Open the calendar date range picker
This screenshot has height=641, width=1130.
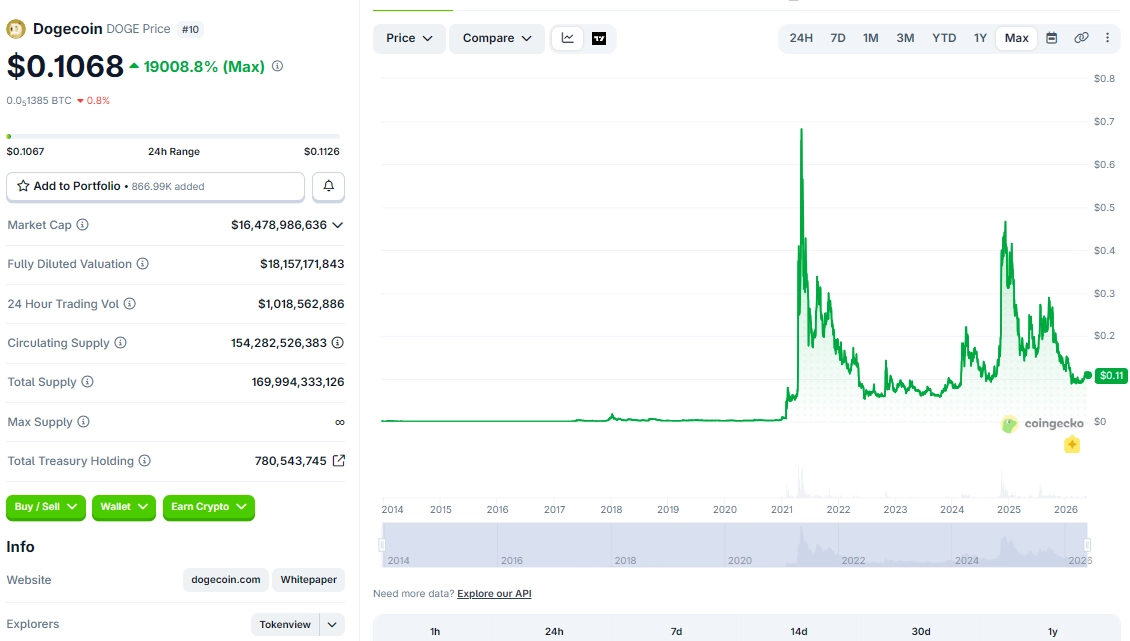pos(1051,38)
